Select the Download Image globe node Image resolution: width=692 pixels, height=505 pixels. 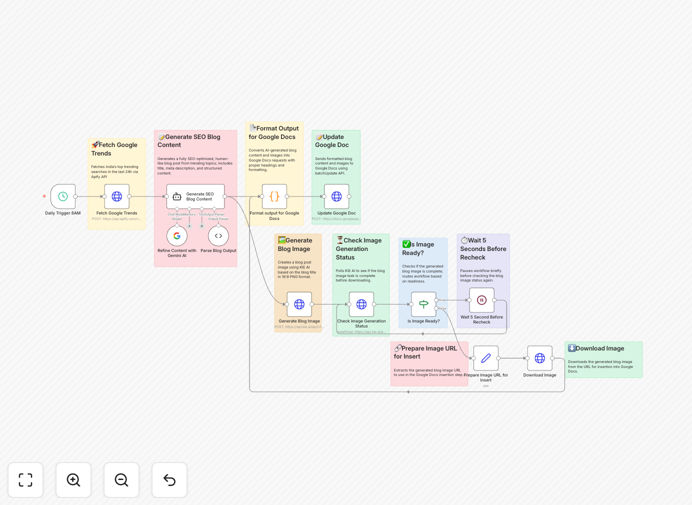click(540, 358)
